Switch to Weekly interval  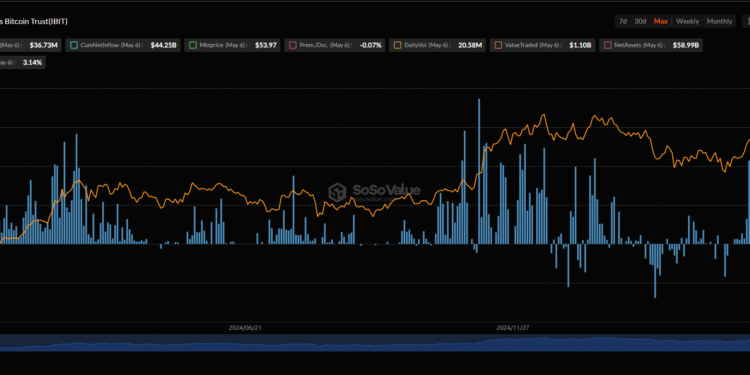pyautogui.click(x=687, y=21)
